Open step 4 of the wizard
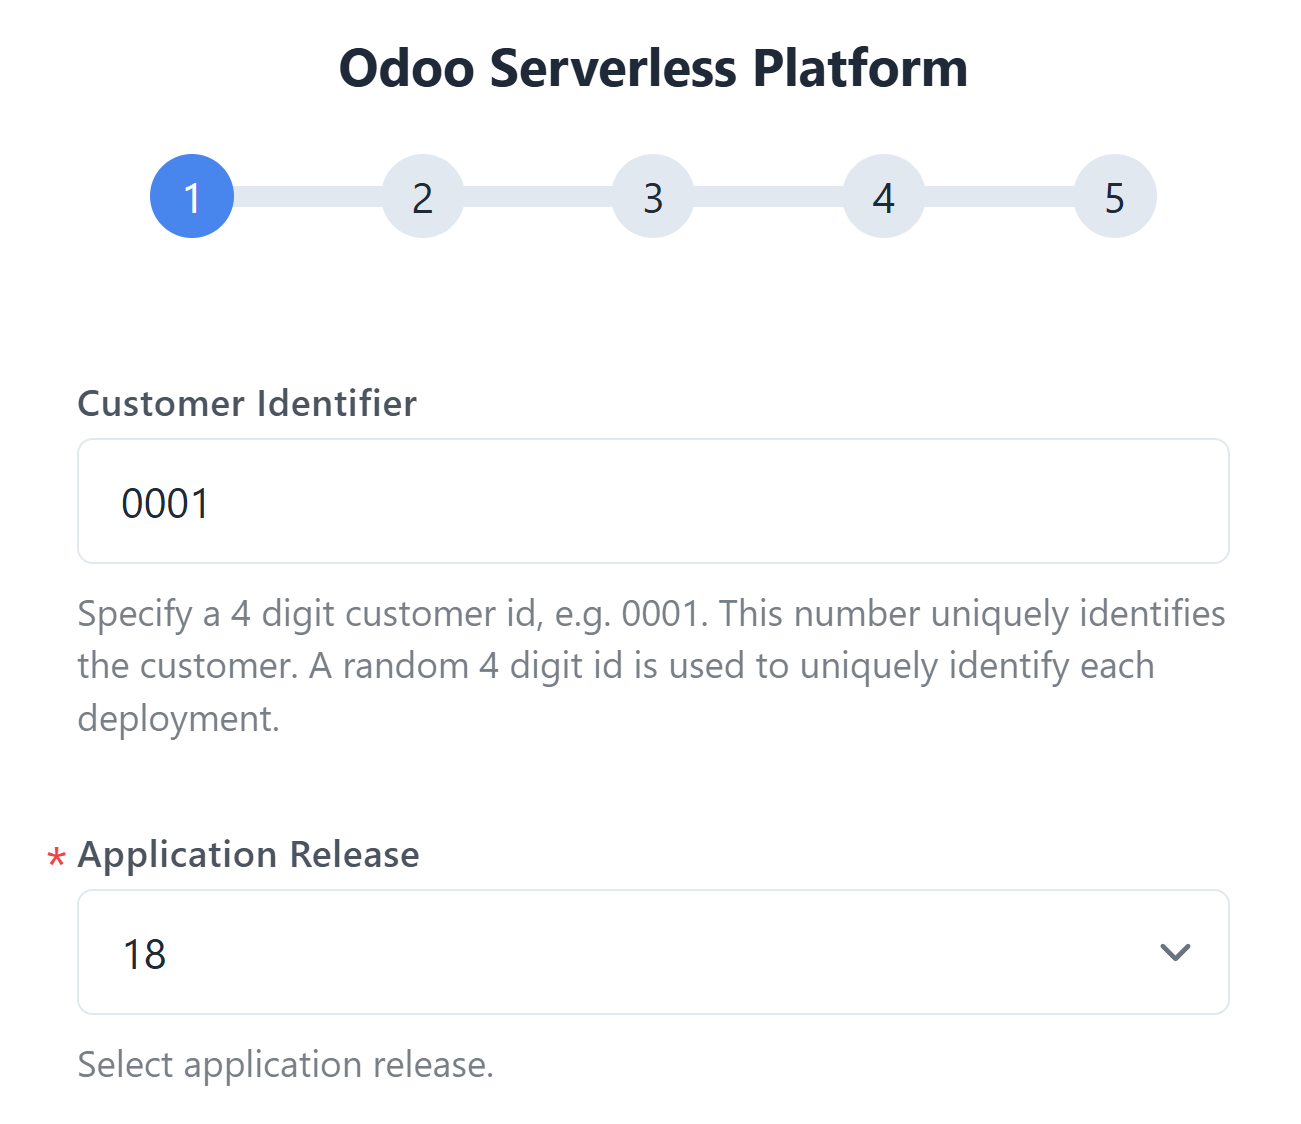The width and height of the screenshot is (1301, 1124). click(x=884, y=196)
